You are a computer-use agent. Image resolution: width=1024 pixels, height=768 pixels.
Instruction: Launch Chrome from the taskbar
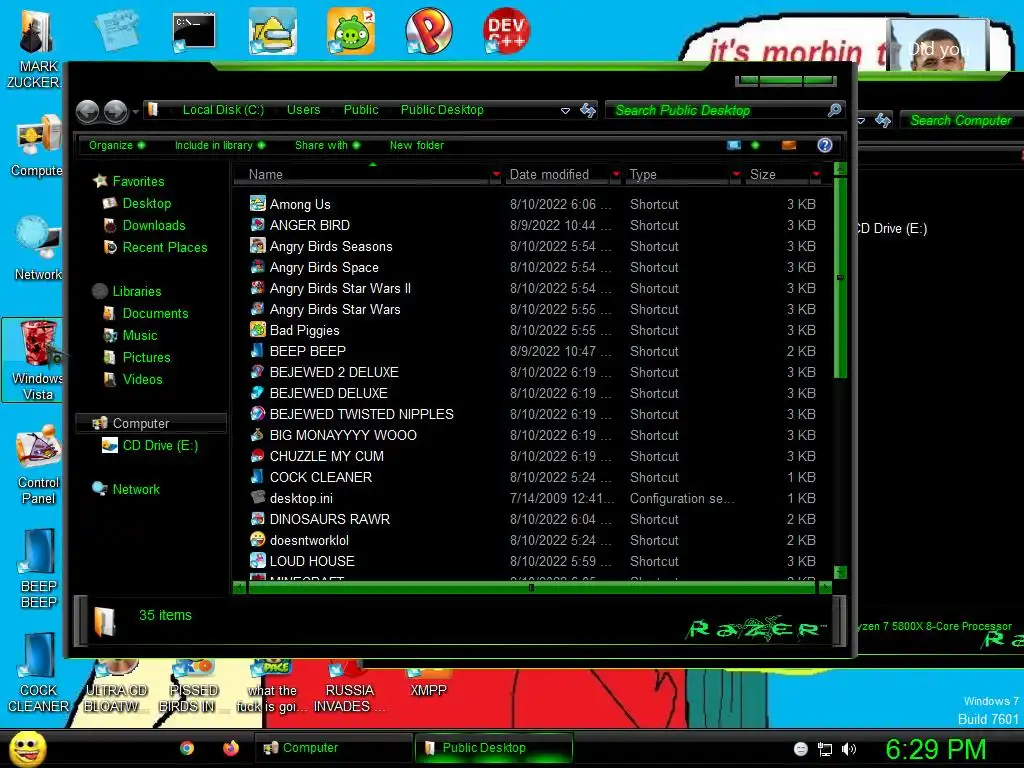(x=187, y=748)
